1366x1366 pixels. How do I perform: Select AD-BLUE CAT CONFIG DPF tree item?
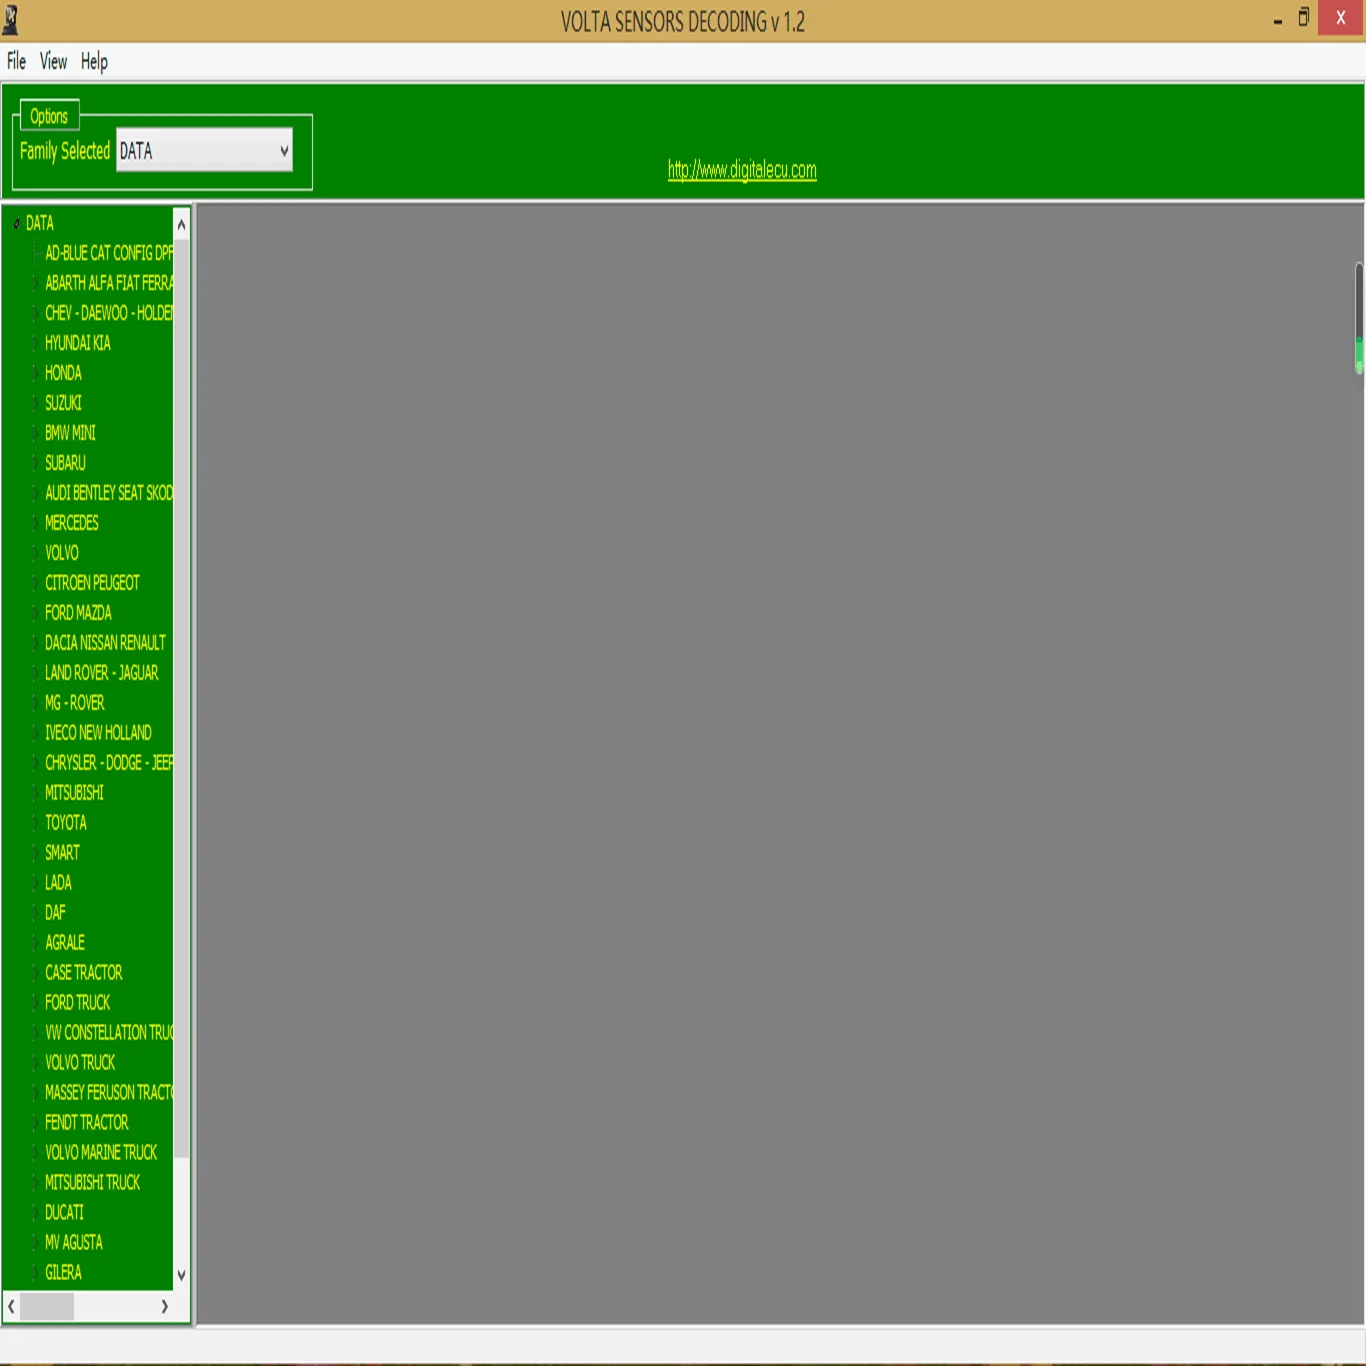(x=109, y=253)
